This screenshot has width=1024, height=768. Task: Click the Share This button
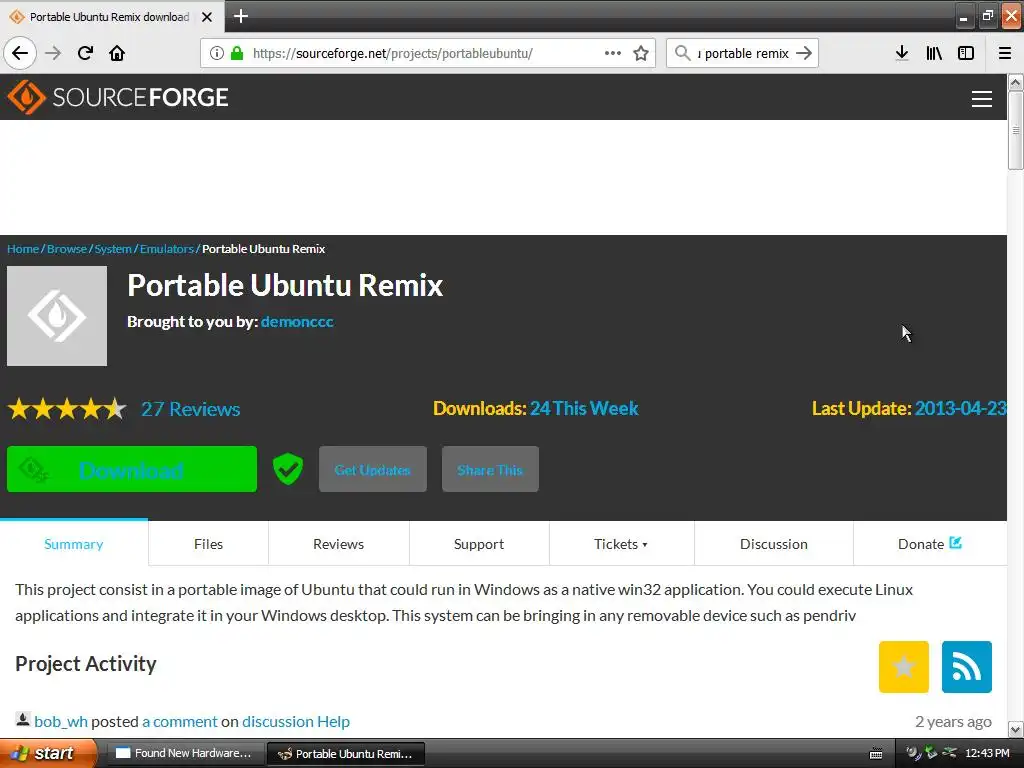click(x=490, y=469)
